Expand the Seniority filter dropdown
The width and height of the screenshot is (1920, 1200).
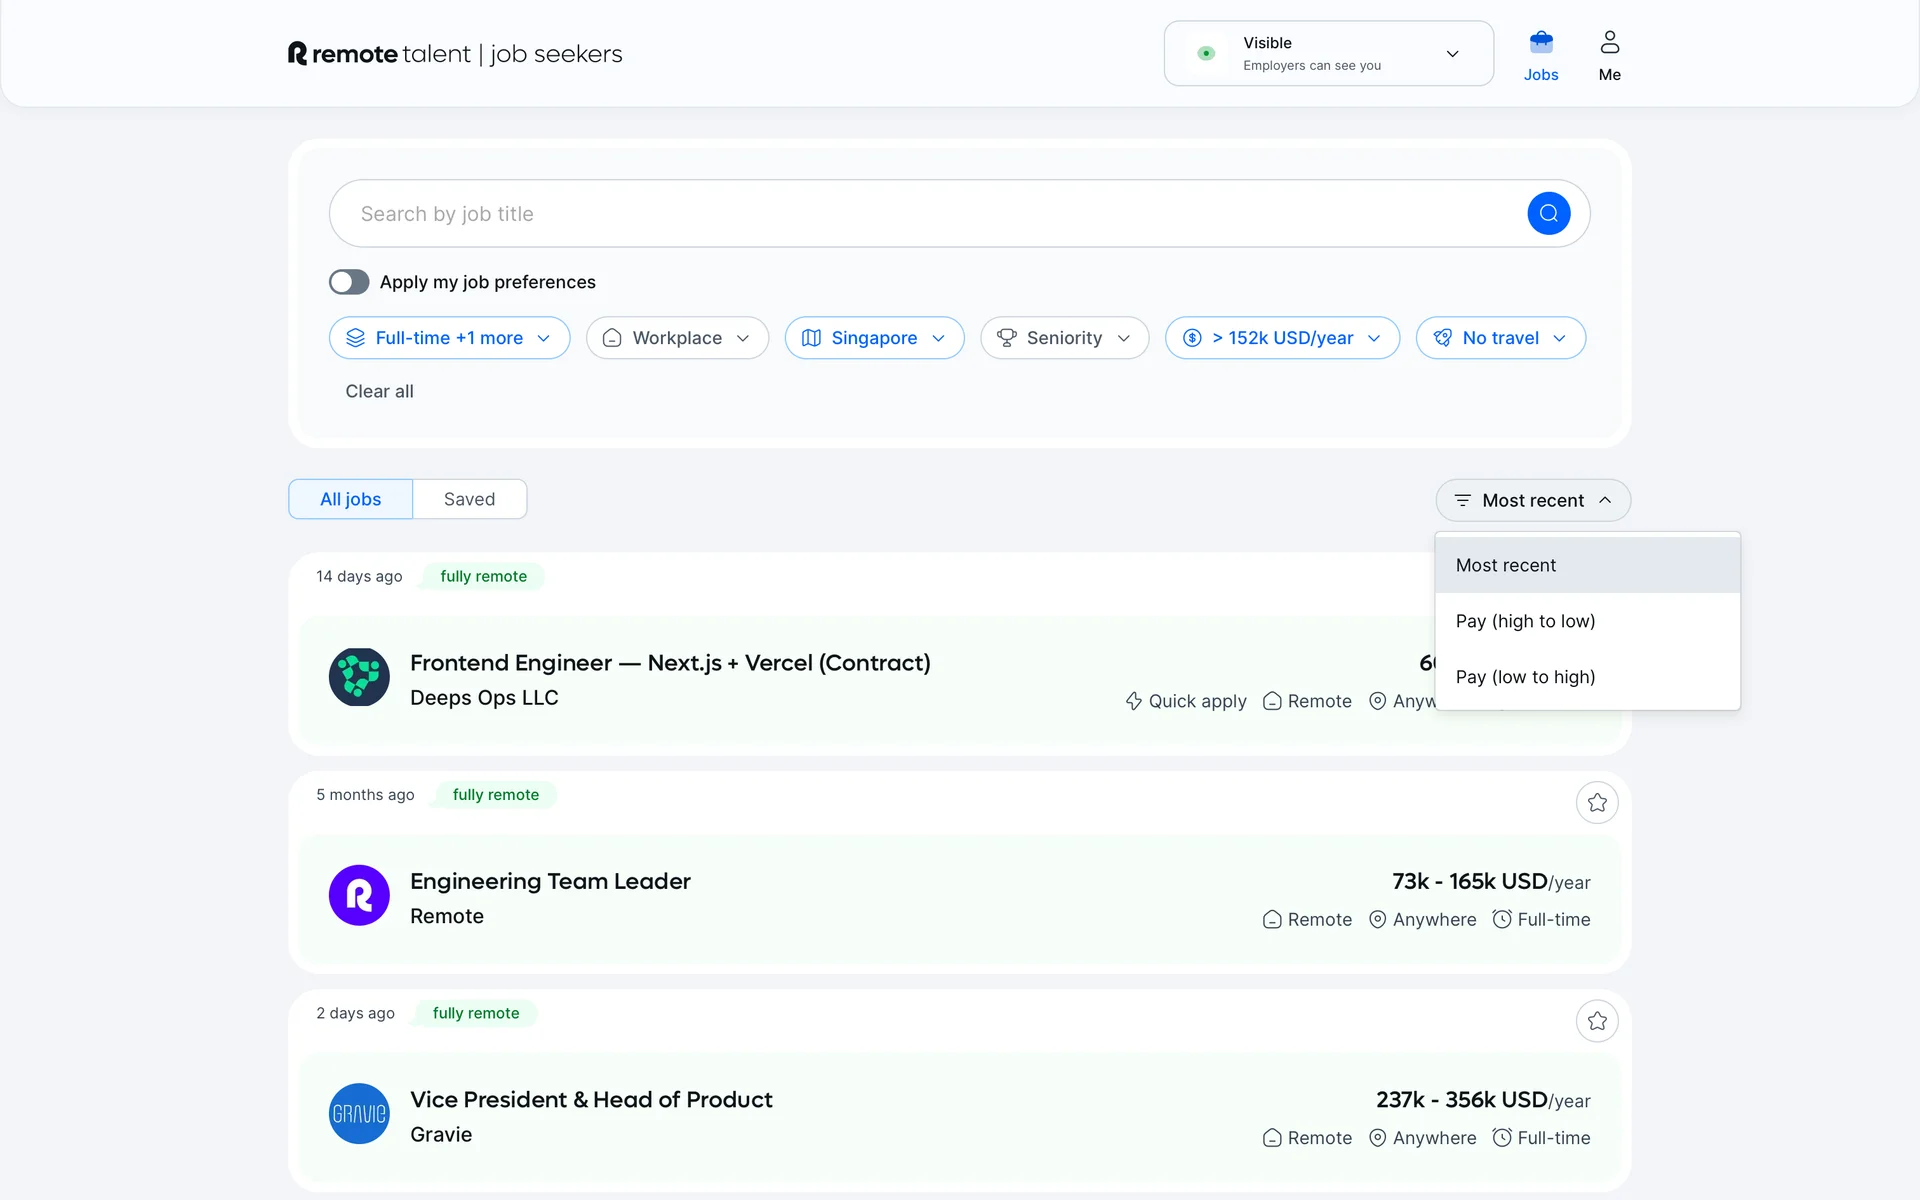point(1064,338)
